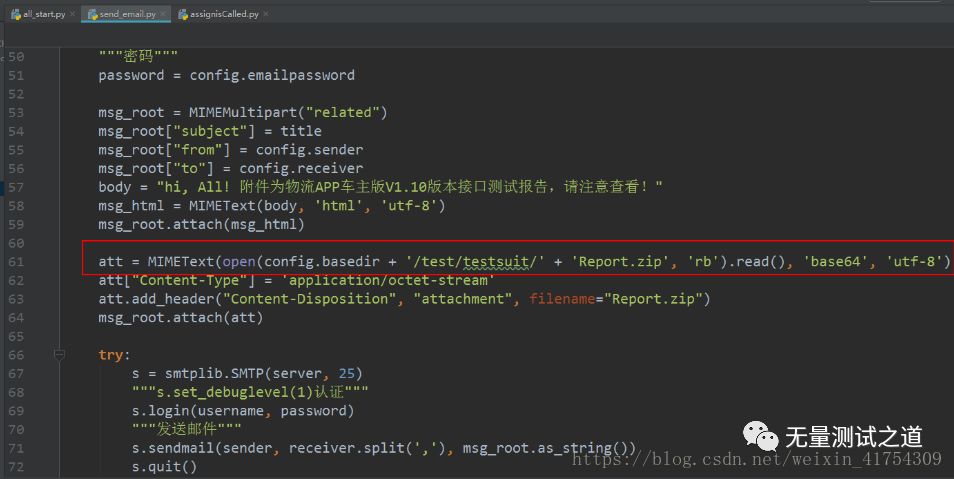Screen dimensions: 954x479
Task: Click gutter line number 57
Action: tap(16, 187)
